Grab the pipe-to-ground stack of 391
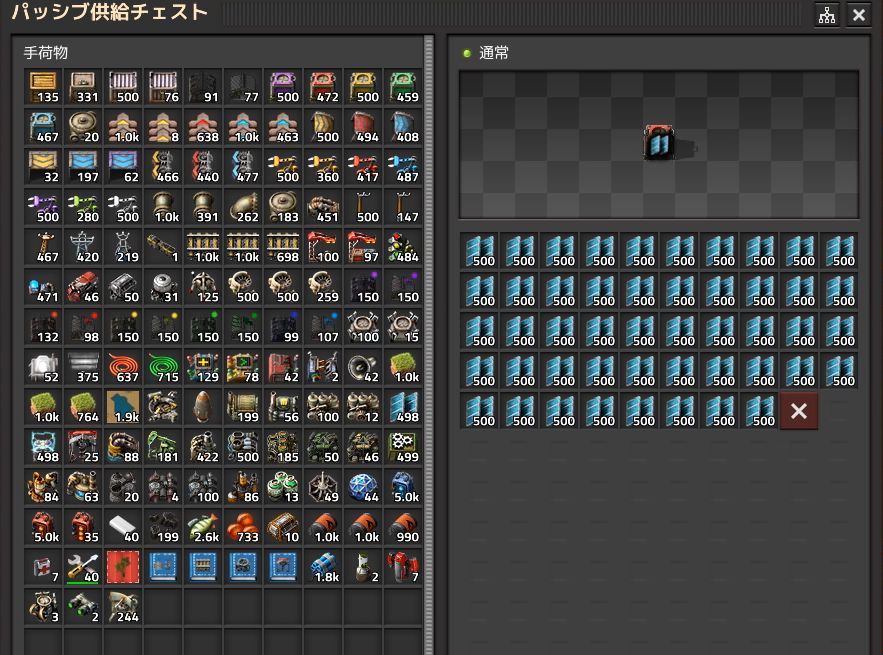The image size is (883, 655). pyautogui.click(x=203, y=207)
